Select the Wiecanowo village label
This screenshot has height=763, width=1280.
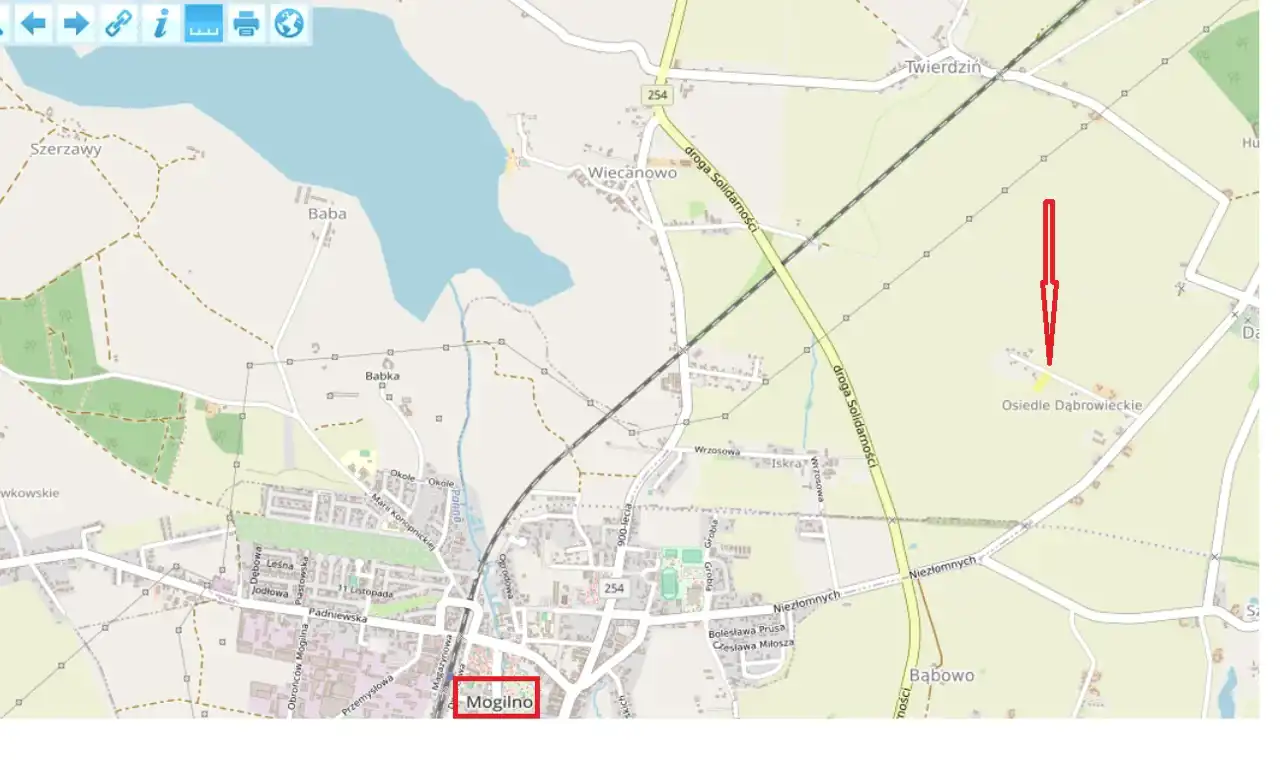(x=632, y=172)
